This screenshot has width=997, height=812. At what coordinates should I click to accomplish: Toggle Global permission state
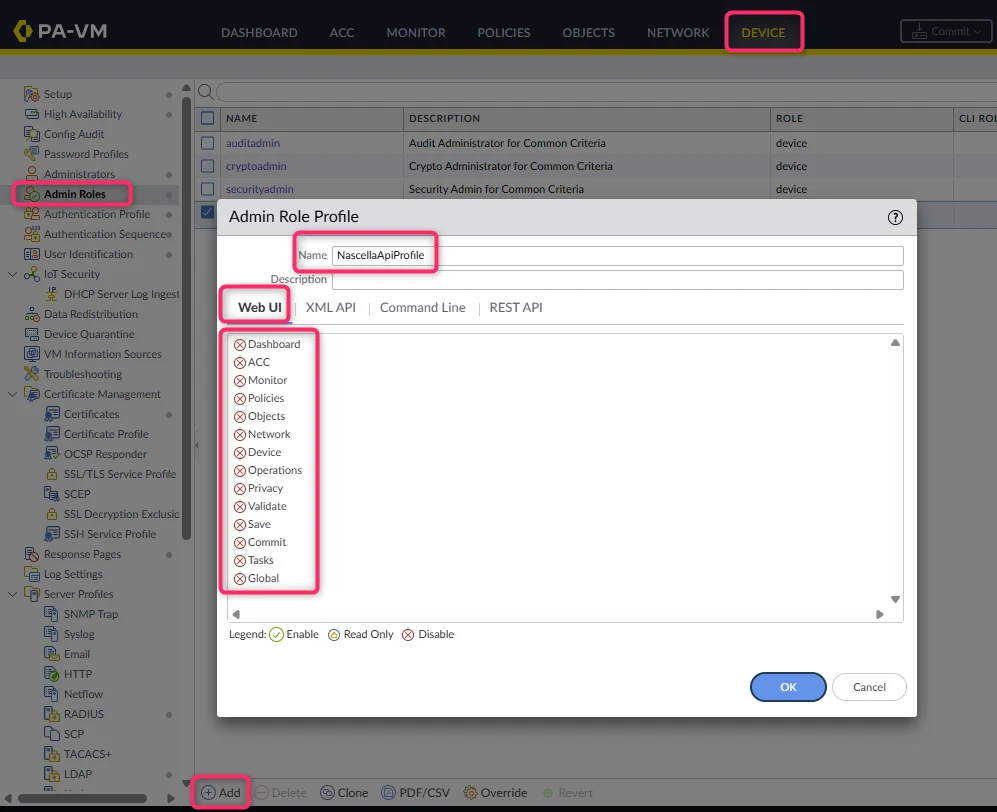coord(240,579)
